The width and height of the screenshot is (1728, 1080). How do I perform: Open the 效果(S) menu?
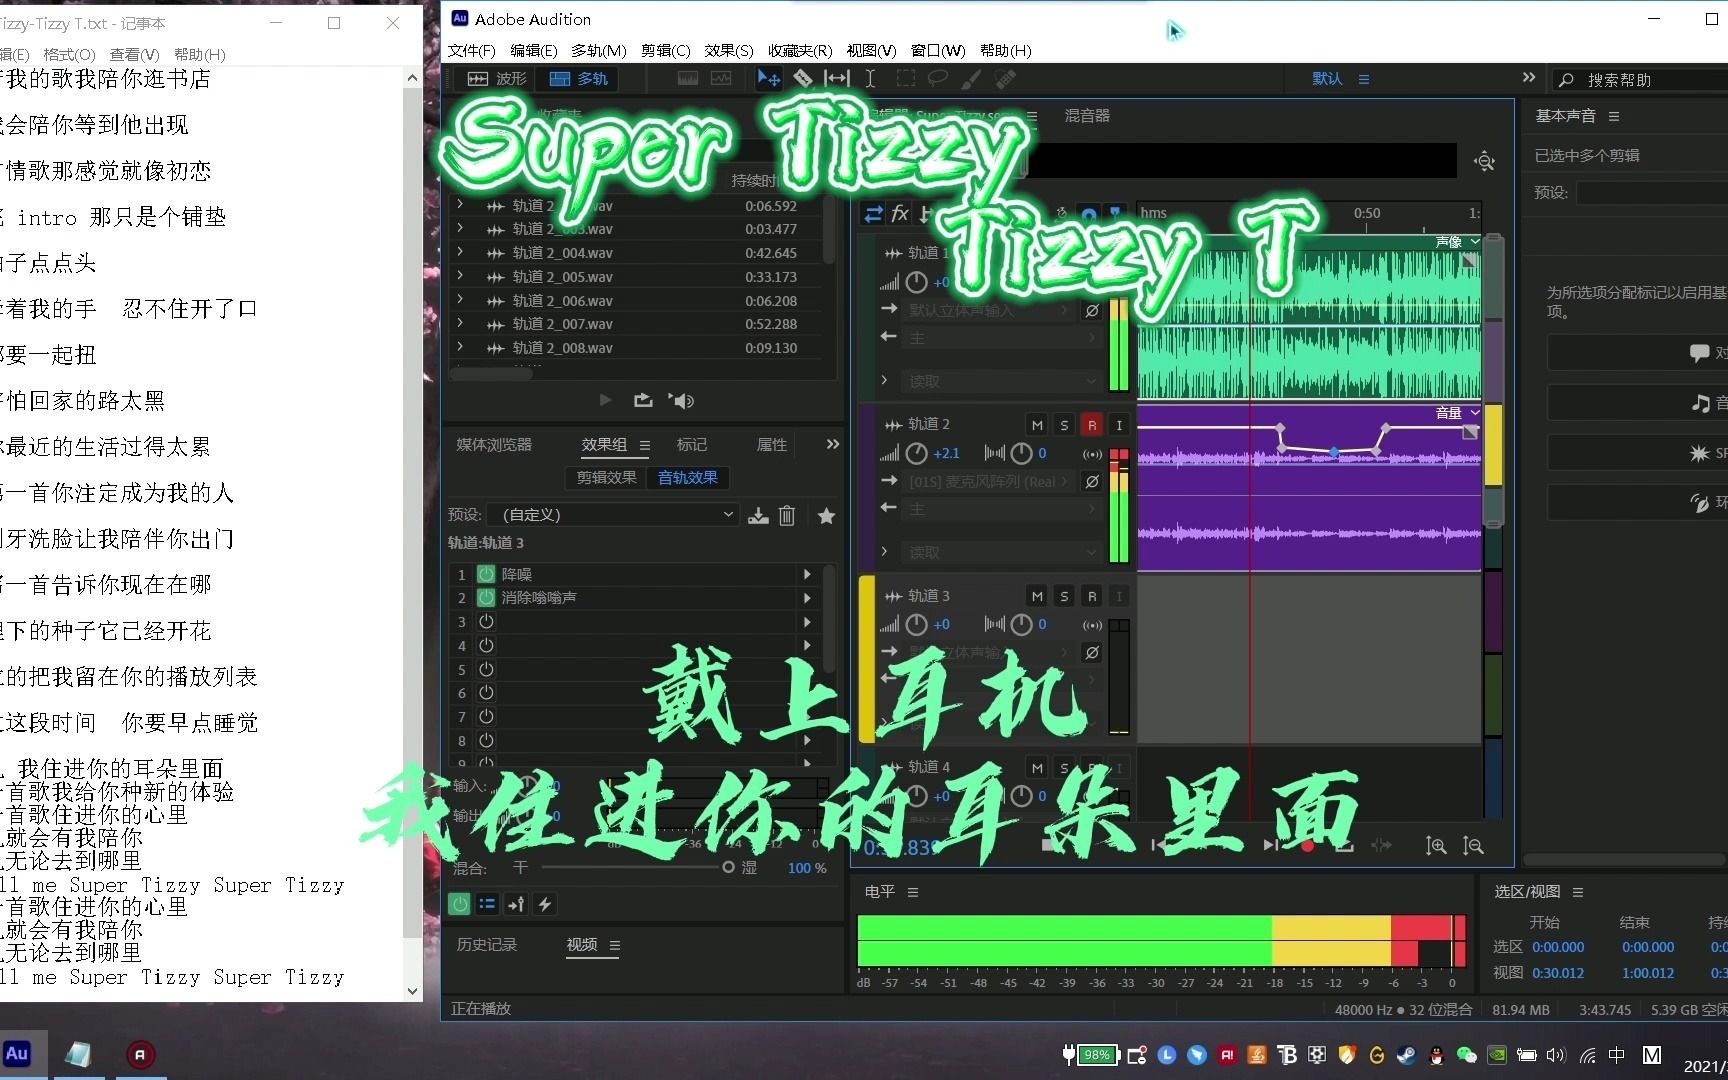point(729,50)
